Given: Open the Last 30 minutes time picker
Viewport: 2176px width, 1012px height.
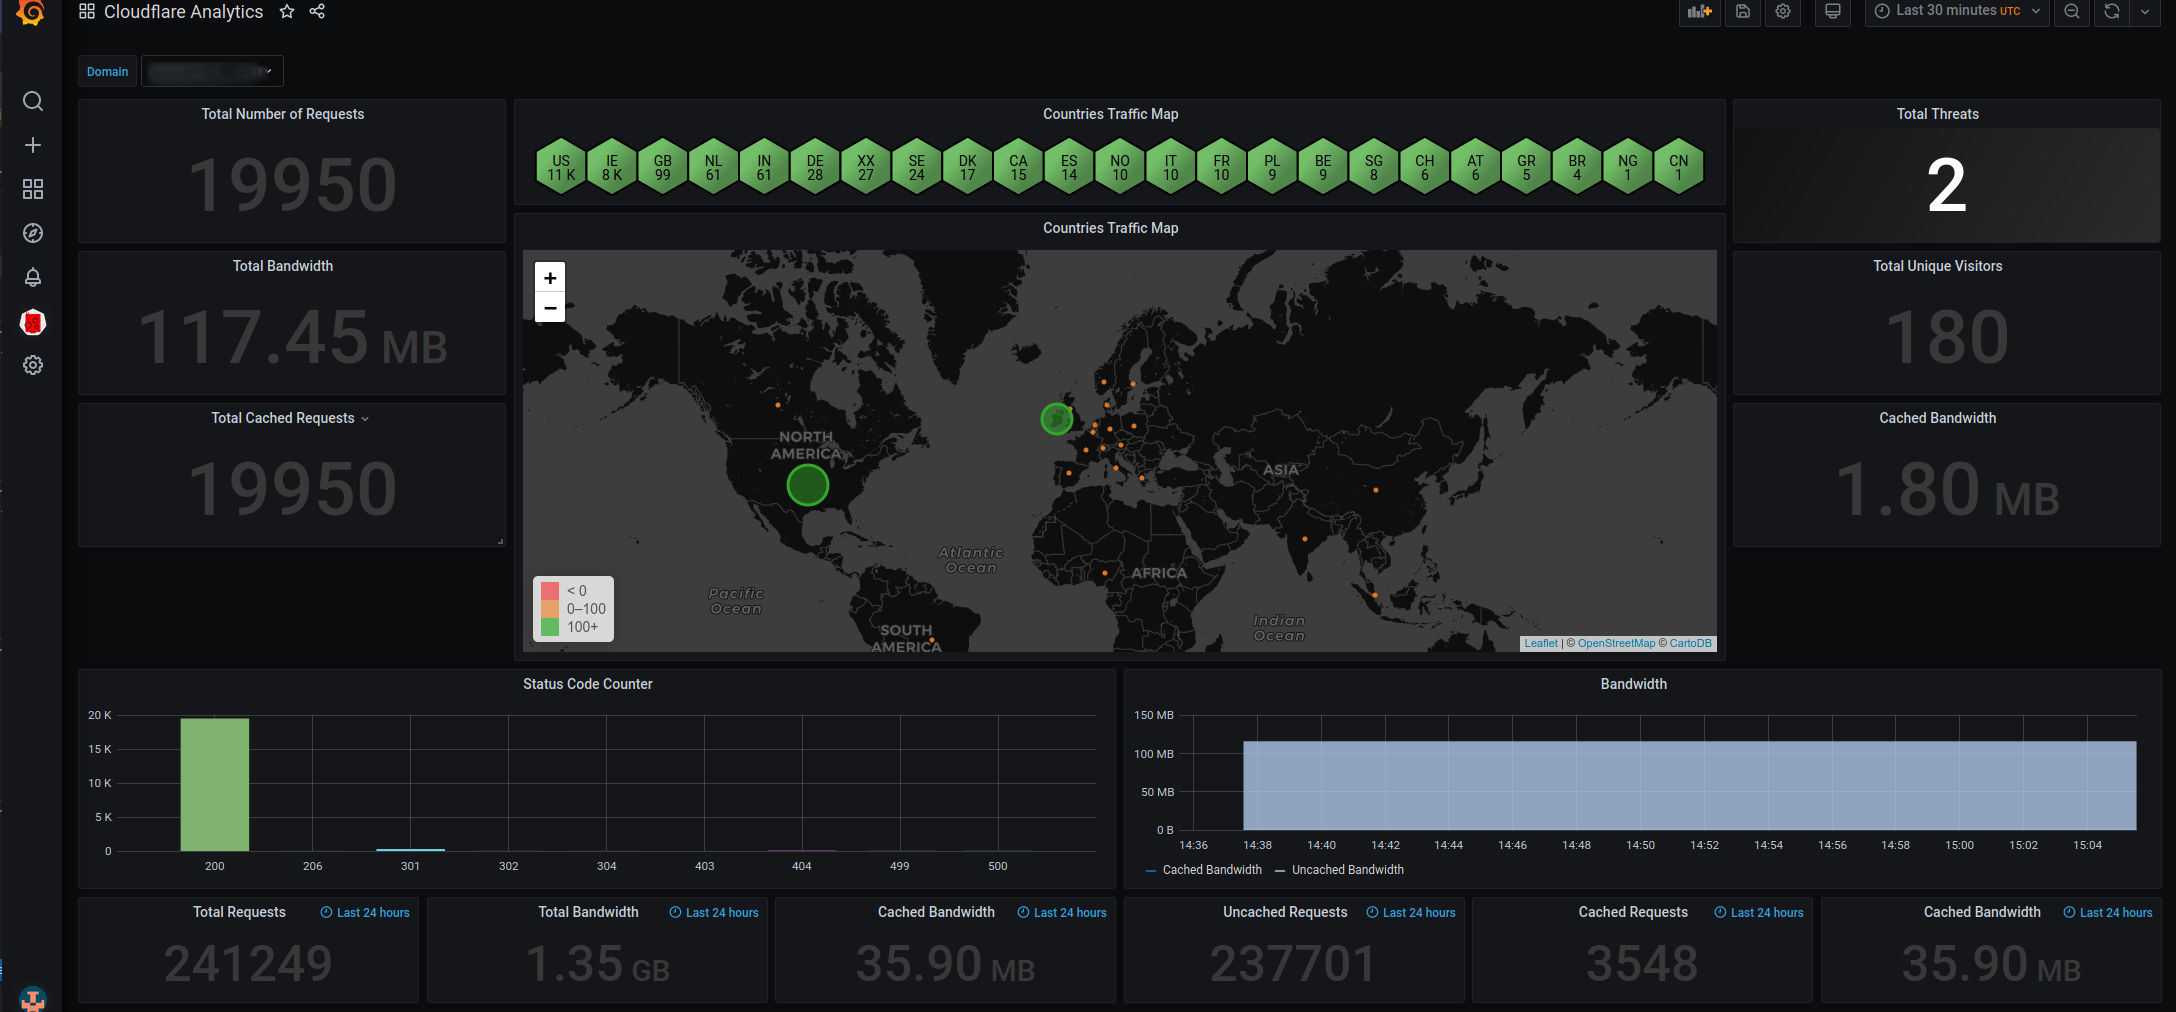Looking at the screenshot, I should tap(1957, 11).
